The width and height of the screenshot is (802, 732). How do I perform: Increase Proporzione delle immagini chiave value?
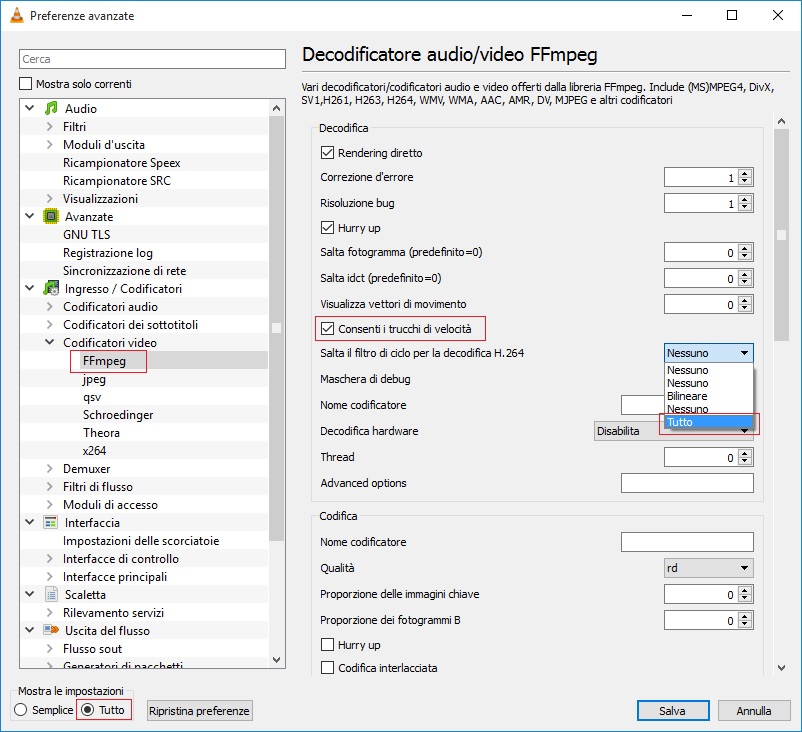[745, 590]
